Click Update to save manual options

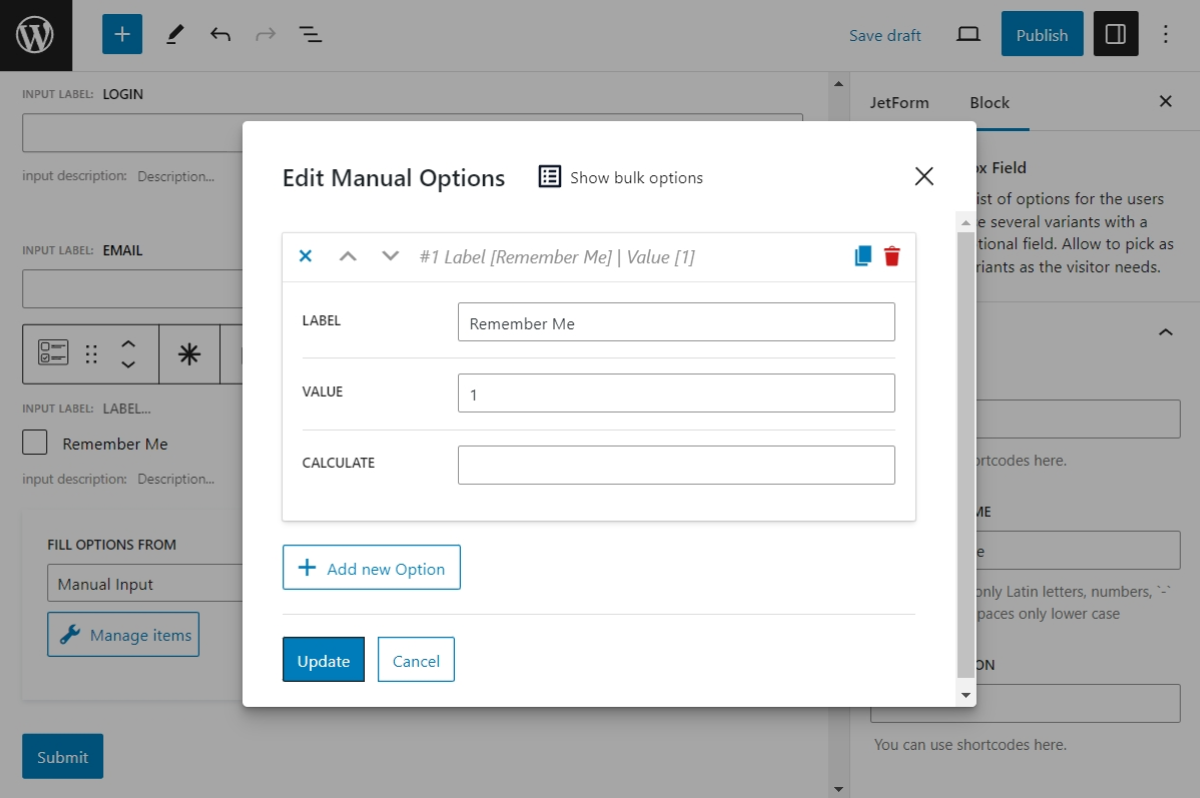323,660
